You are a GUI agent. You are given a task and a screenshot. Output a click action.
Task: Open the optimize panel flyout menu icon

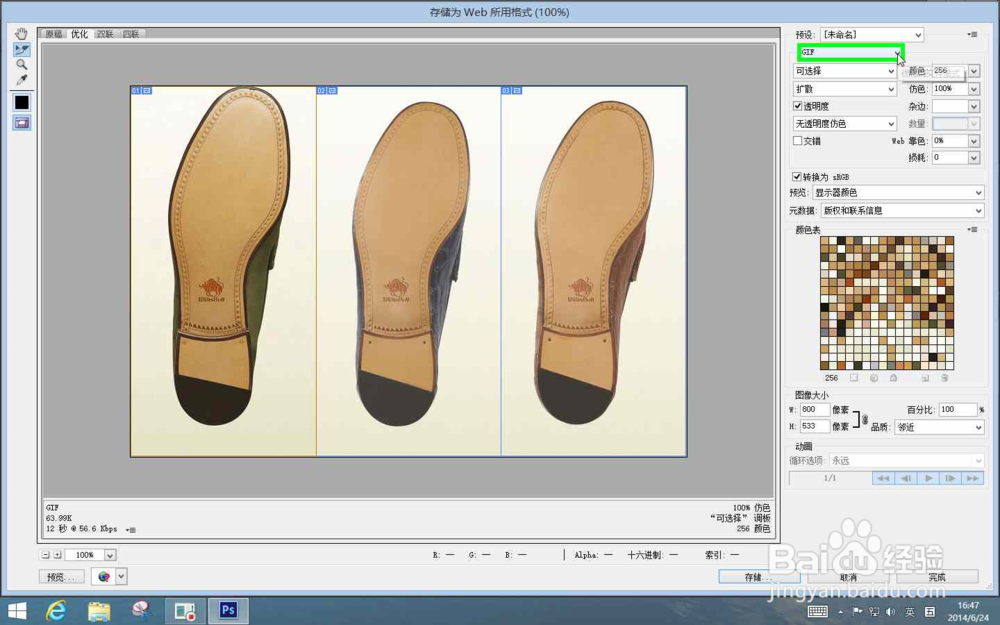coord(973,34)
